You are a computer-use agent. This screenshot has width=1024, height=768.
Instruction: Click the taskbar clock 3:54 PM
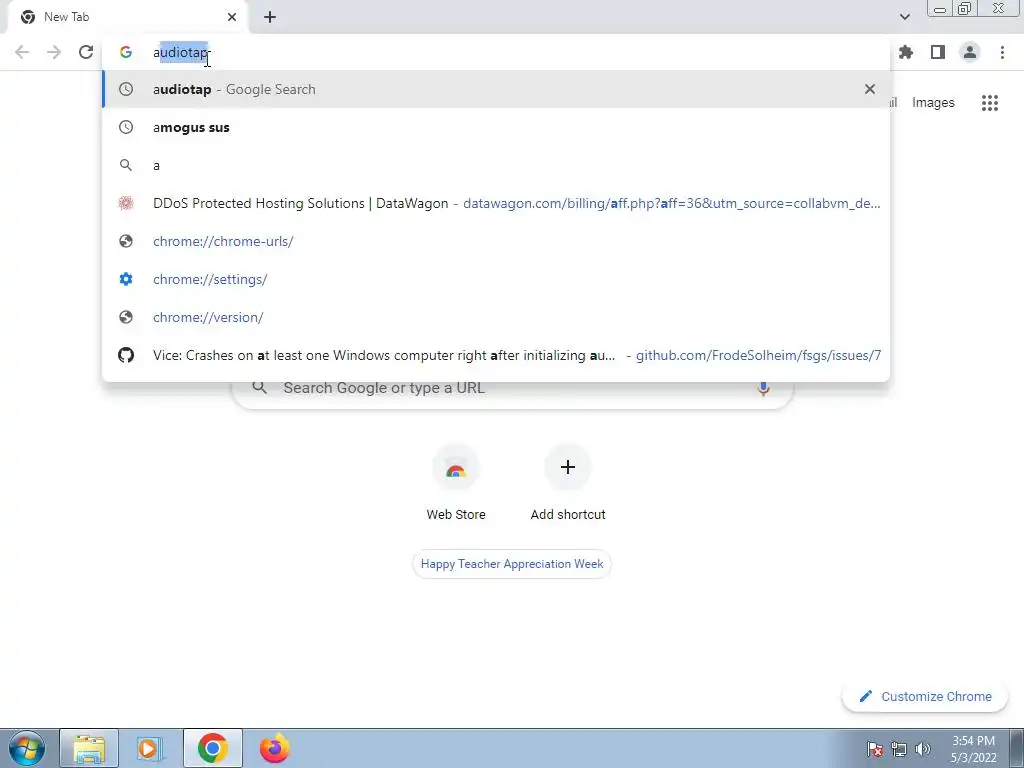(x=974, y=749)
